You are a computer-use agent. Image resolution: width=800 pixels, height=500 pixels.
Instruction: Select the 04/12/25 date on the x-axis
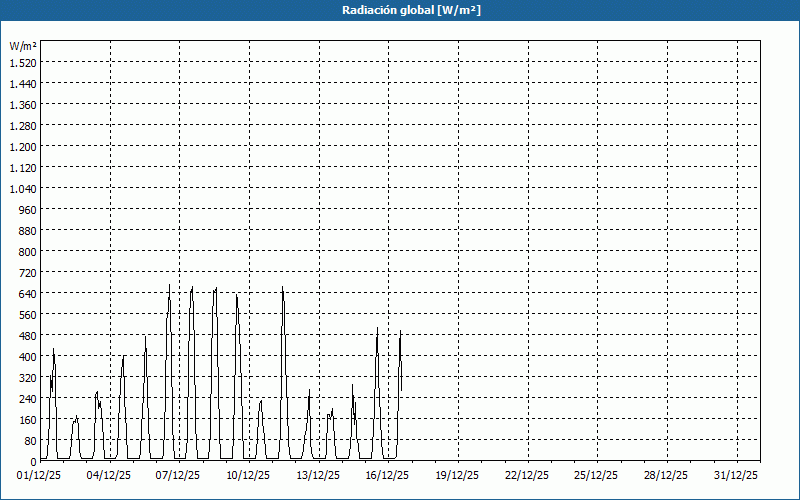[x=110, y=475]
